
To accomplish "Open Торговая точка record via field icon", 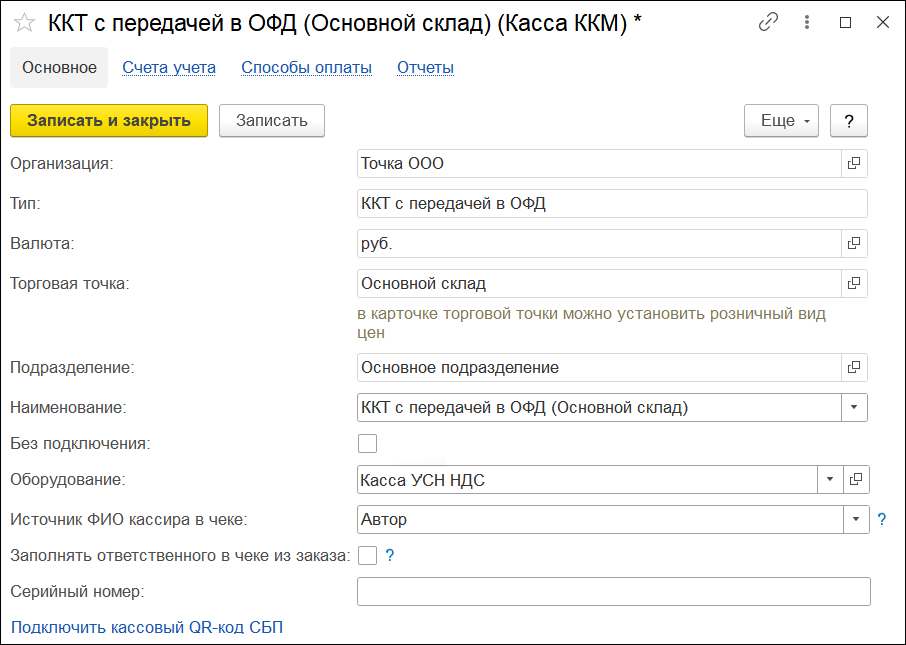I will [854, 283].
